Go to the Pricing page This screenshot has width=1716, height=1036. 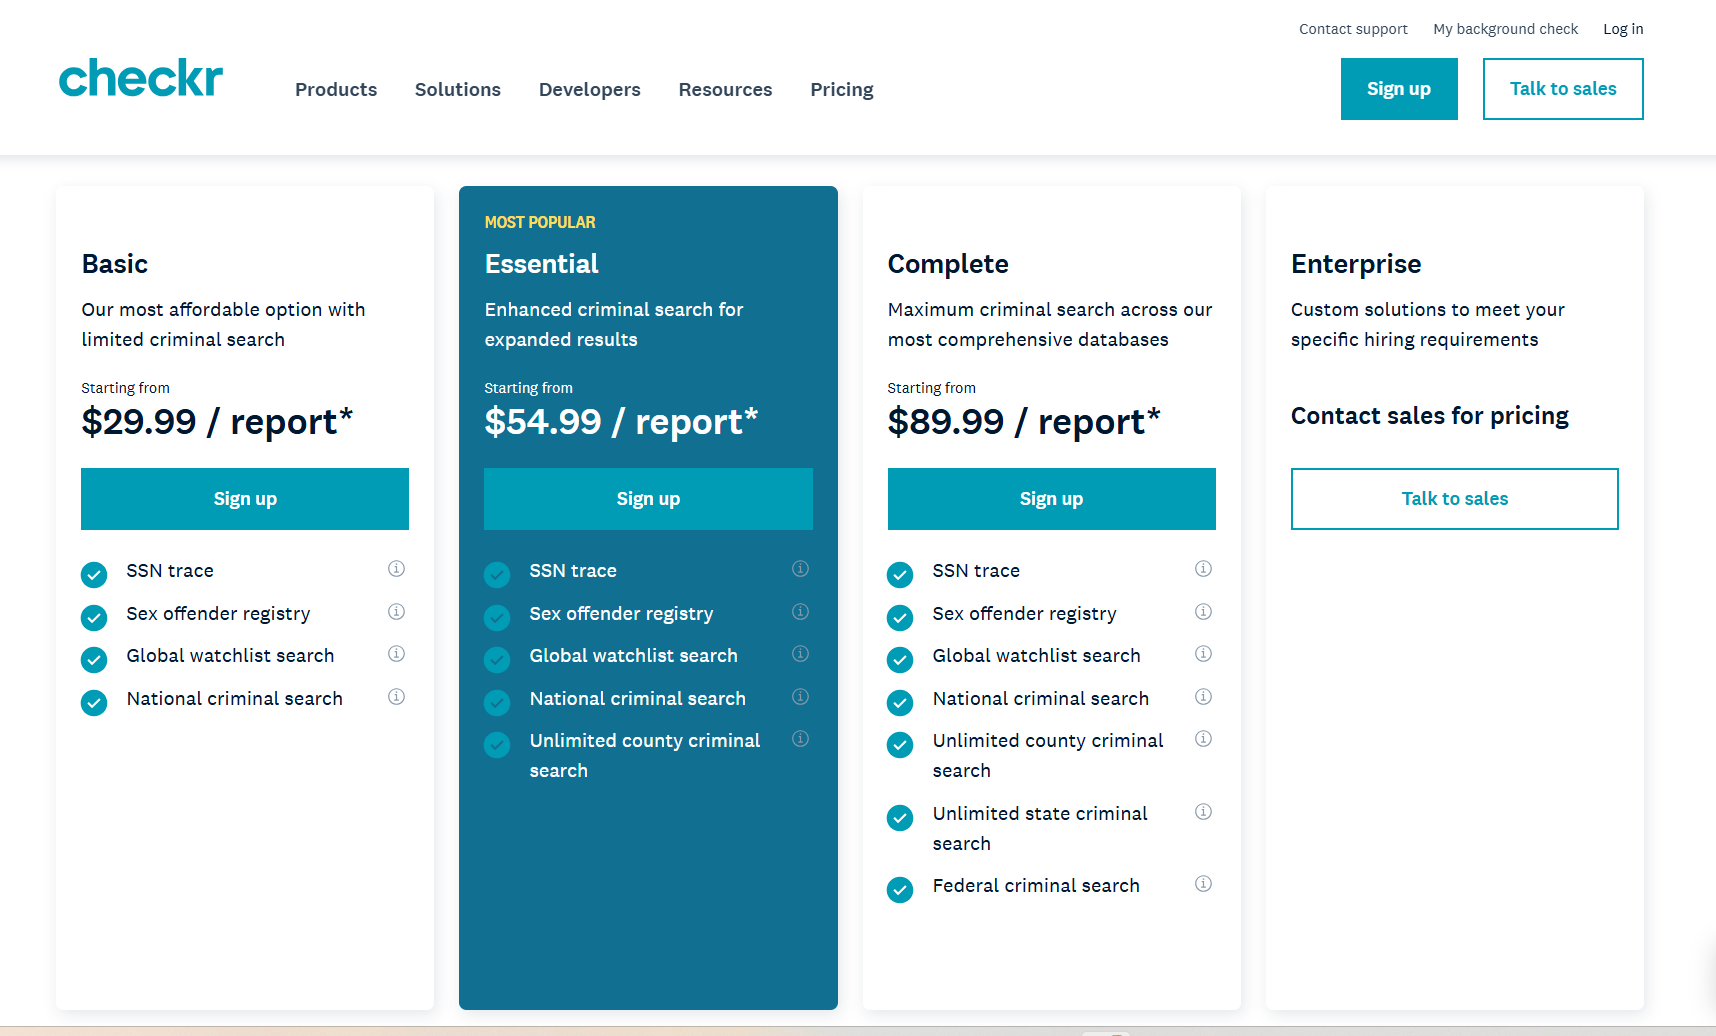coord(842,90)
